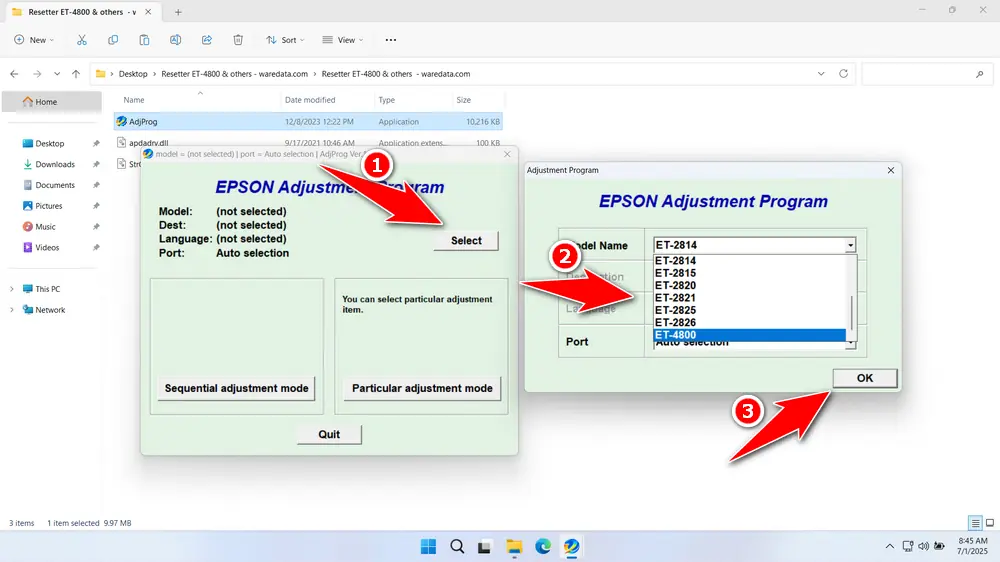Viewport: 1000px width, 562px height.
Task: Select the AdjProg application file
Action: (x=309, y=121)
